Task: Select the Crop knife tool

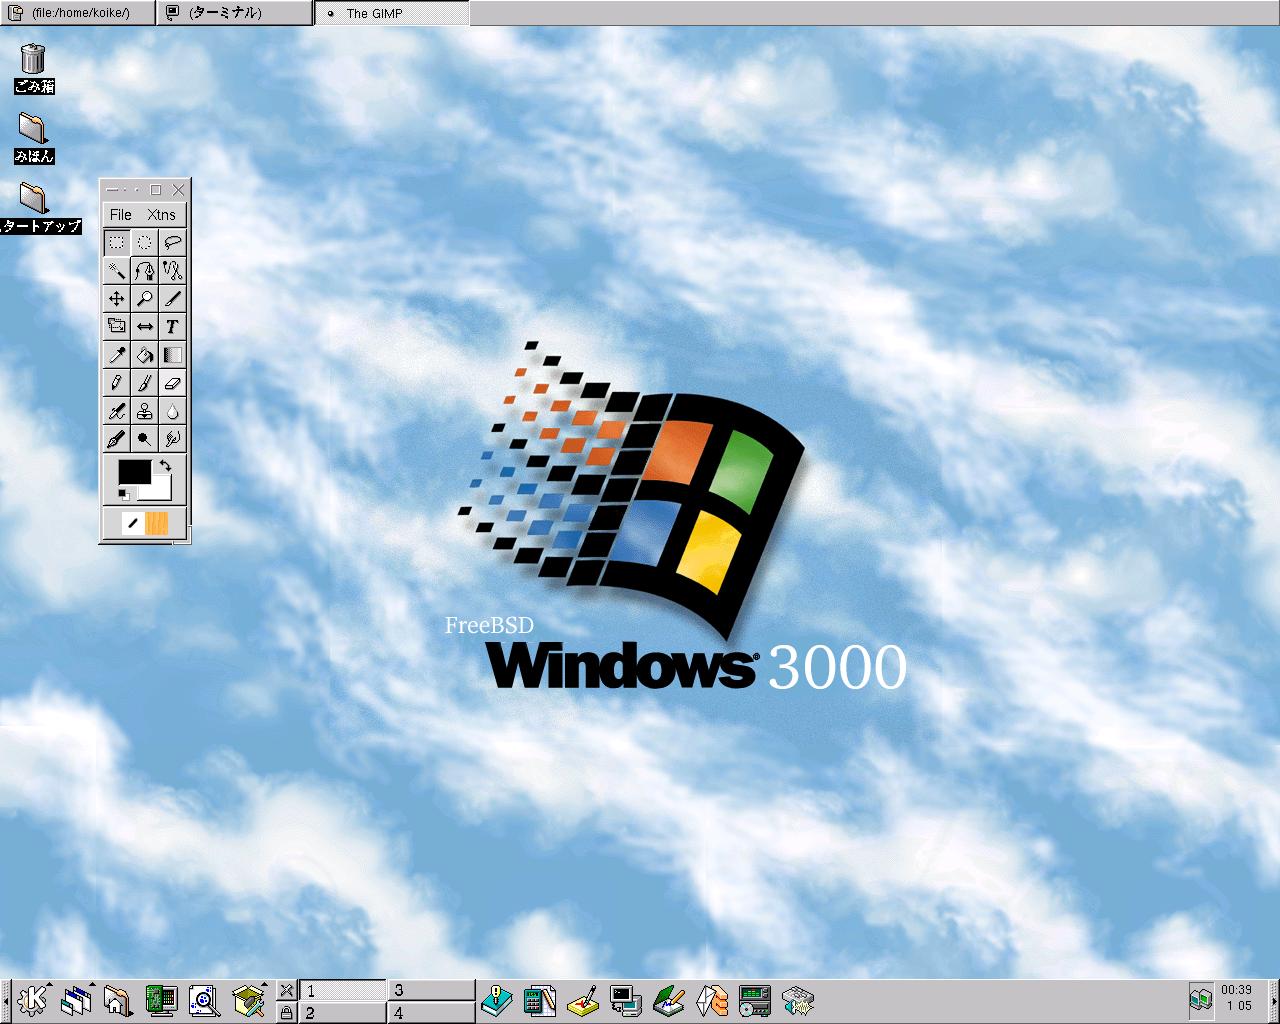Action: (173, 298)
